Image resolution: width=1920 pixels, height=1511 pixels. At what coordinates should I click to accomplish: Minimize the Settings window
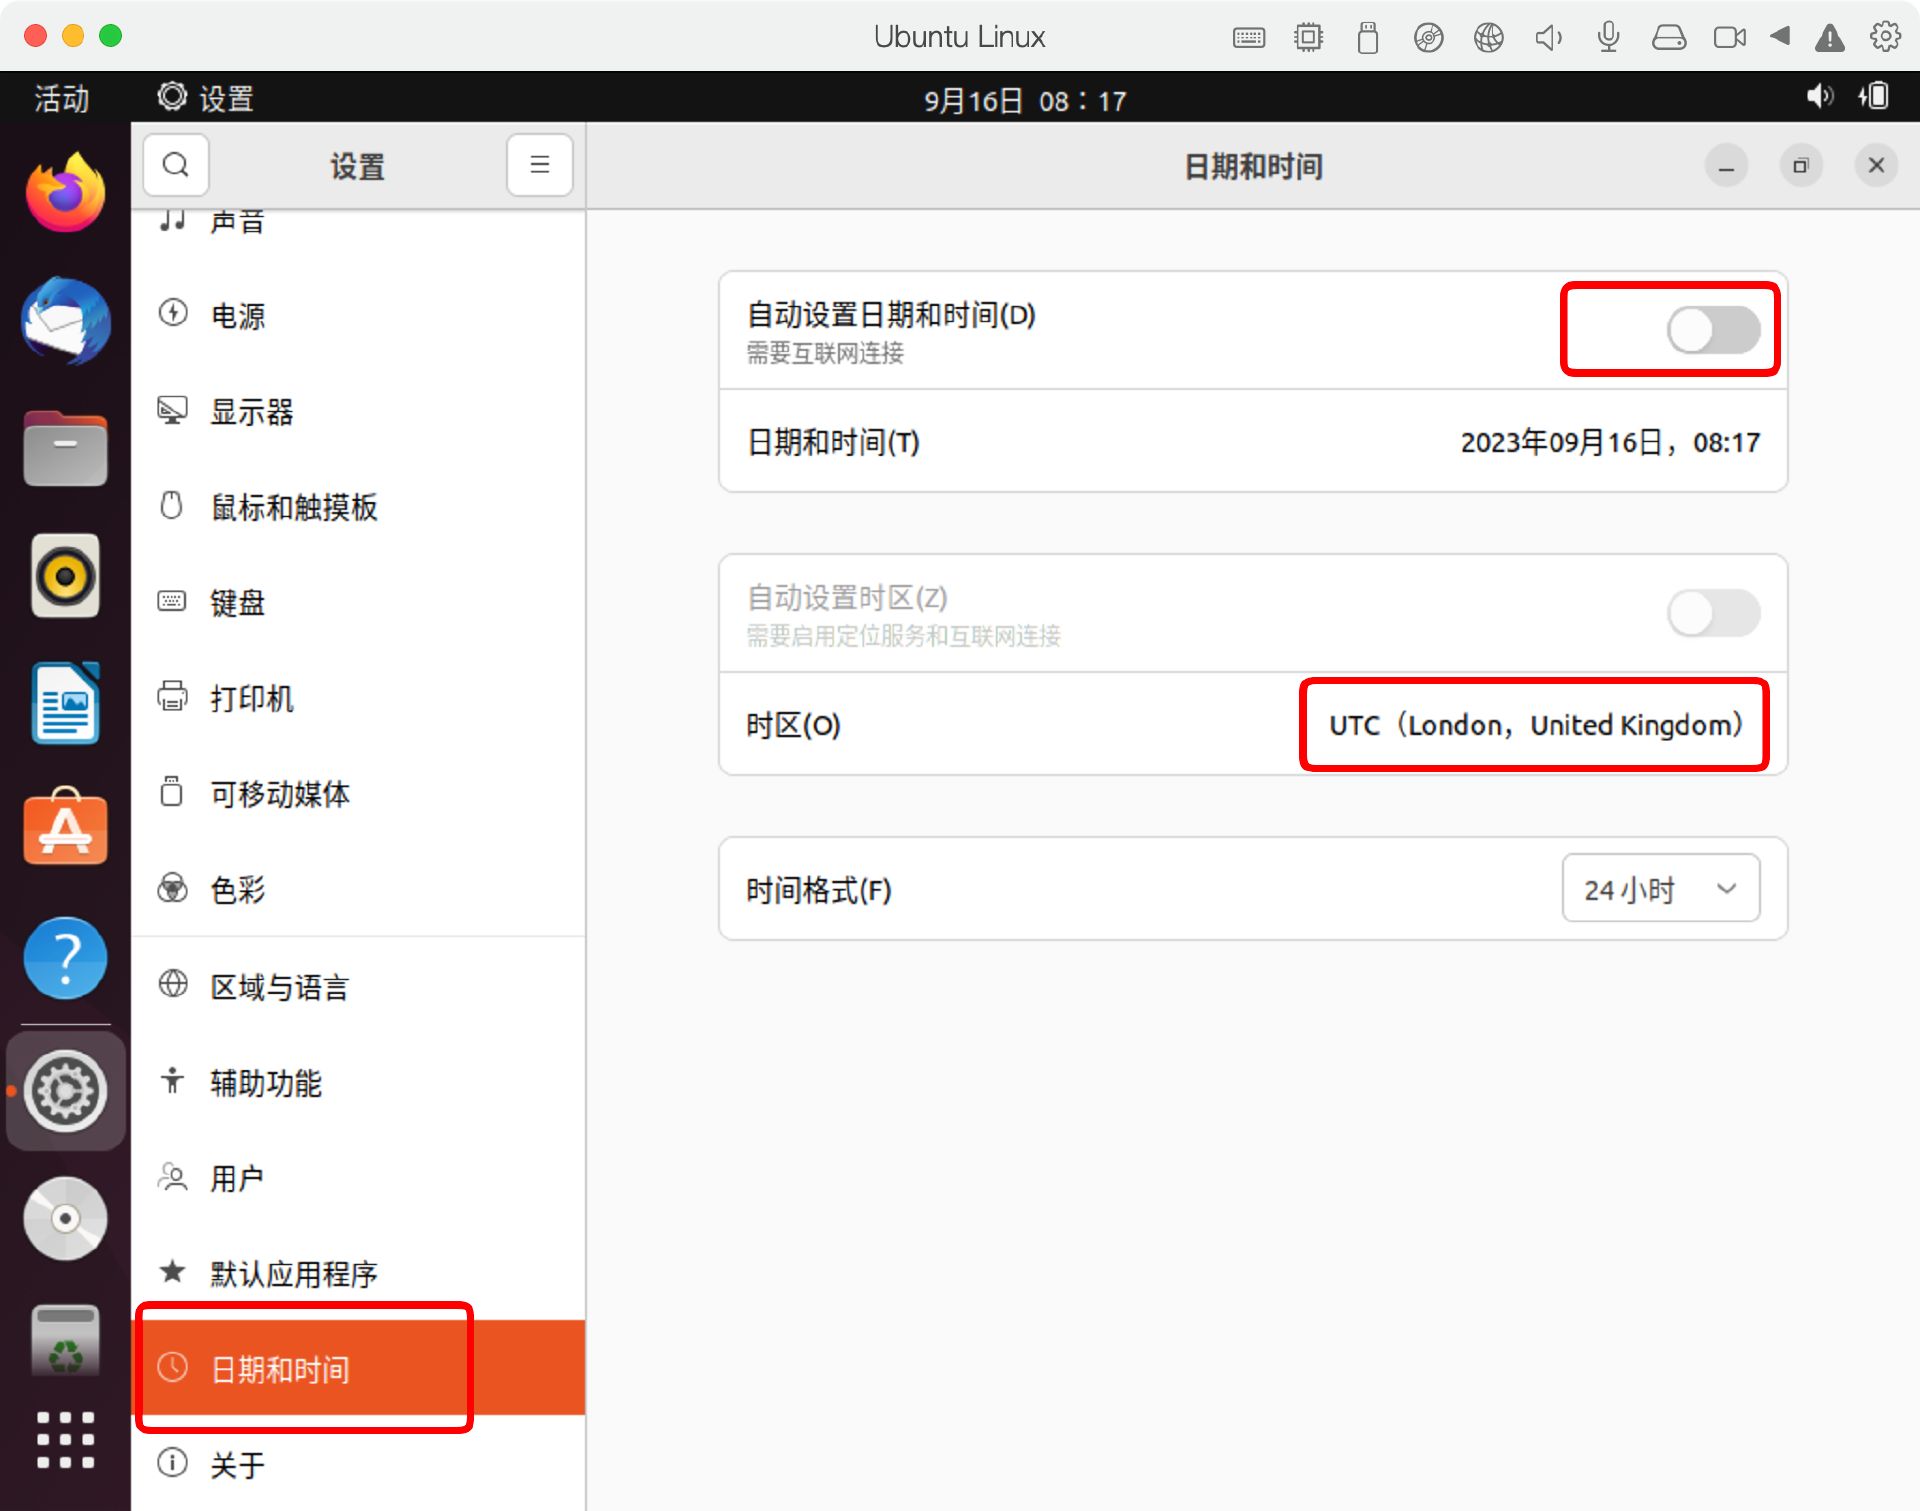[1726, 166]
